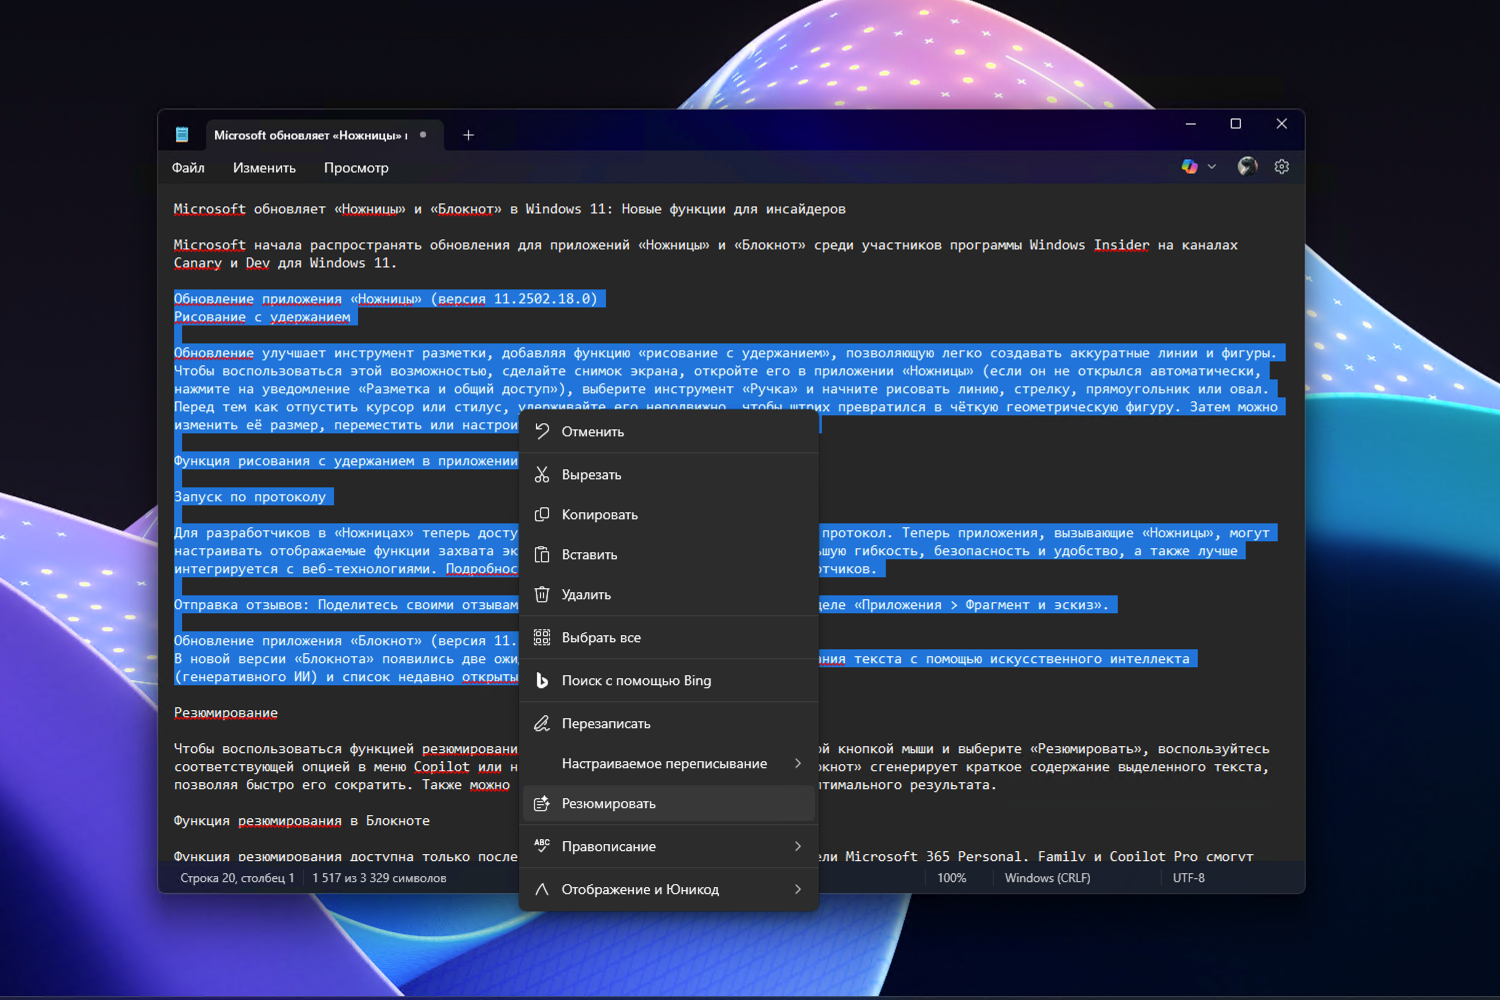Click the UTF-8 encoding indicator
The width and height of the screenshot is (1500, 1000).
1189,878
